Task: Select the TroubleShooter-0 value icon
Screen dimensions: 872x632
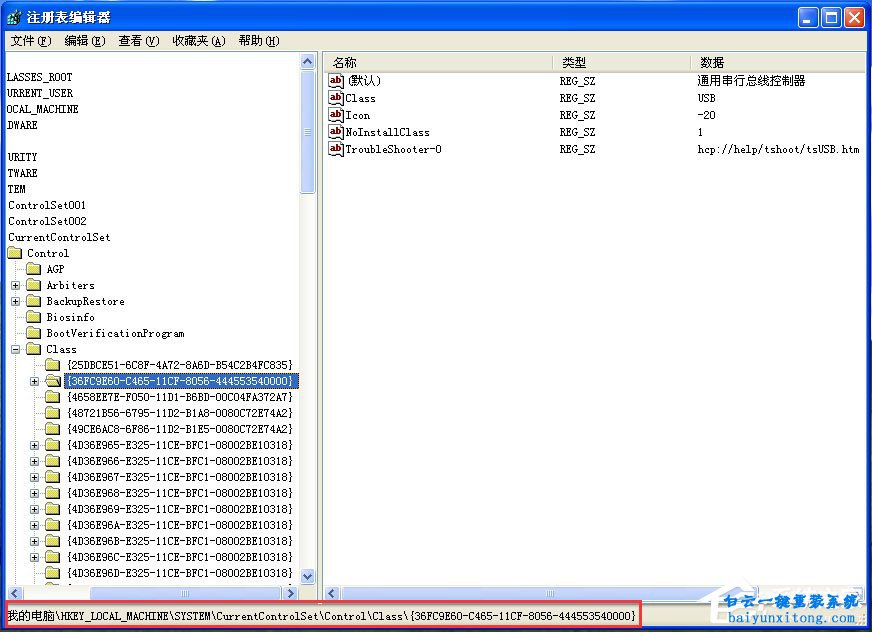Action: click(x=336, y=149)
